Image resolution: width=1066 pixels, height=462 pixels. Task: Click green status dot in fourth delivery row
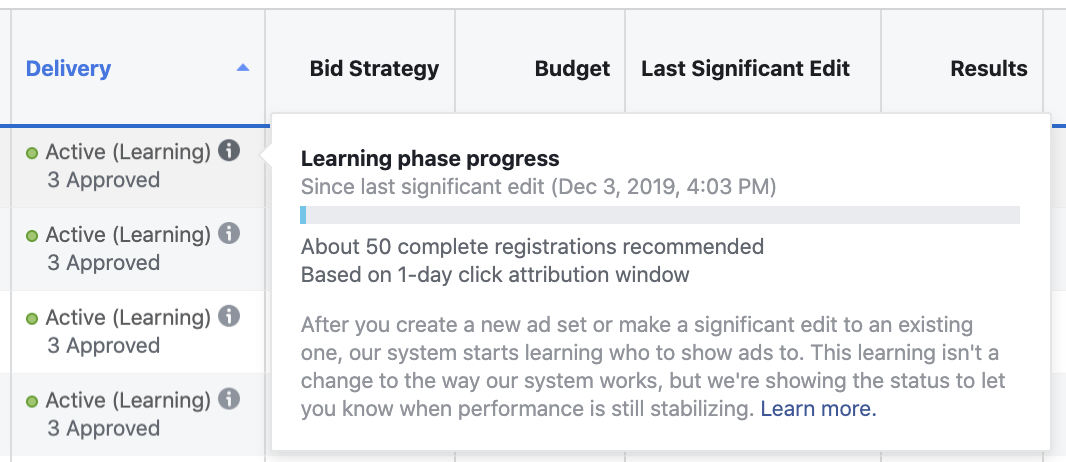point(31,402)
